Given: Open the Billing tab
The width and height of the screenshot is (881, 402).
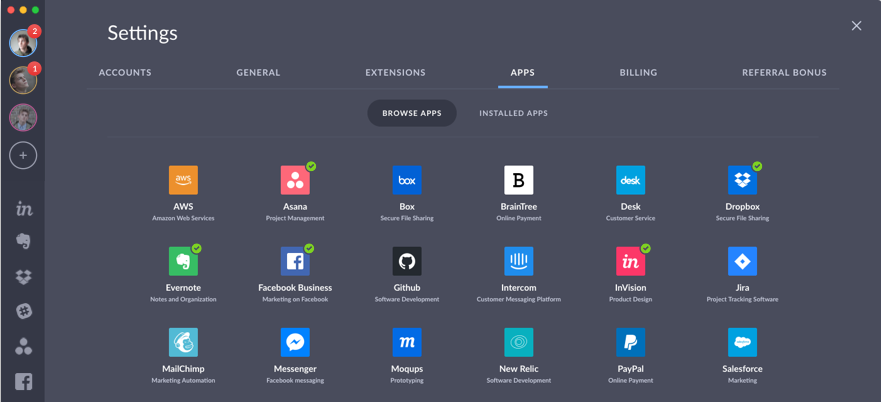Looking at the screenshot, I should [638, 73].
